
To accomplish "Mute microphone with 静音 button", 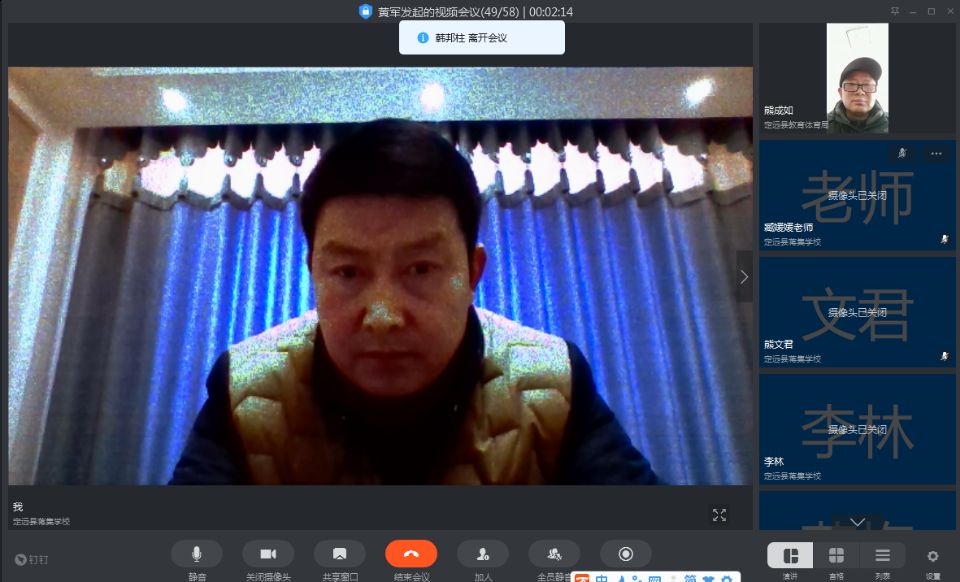I will pos(196,554).
